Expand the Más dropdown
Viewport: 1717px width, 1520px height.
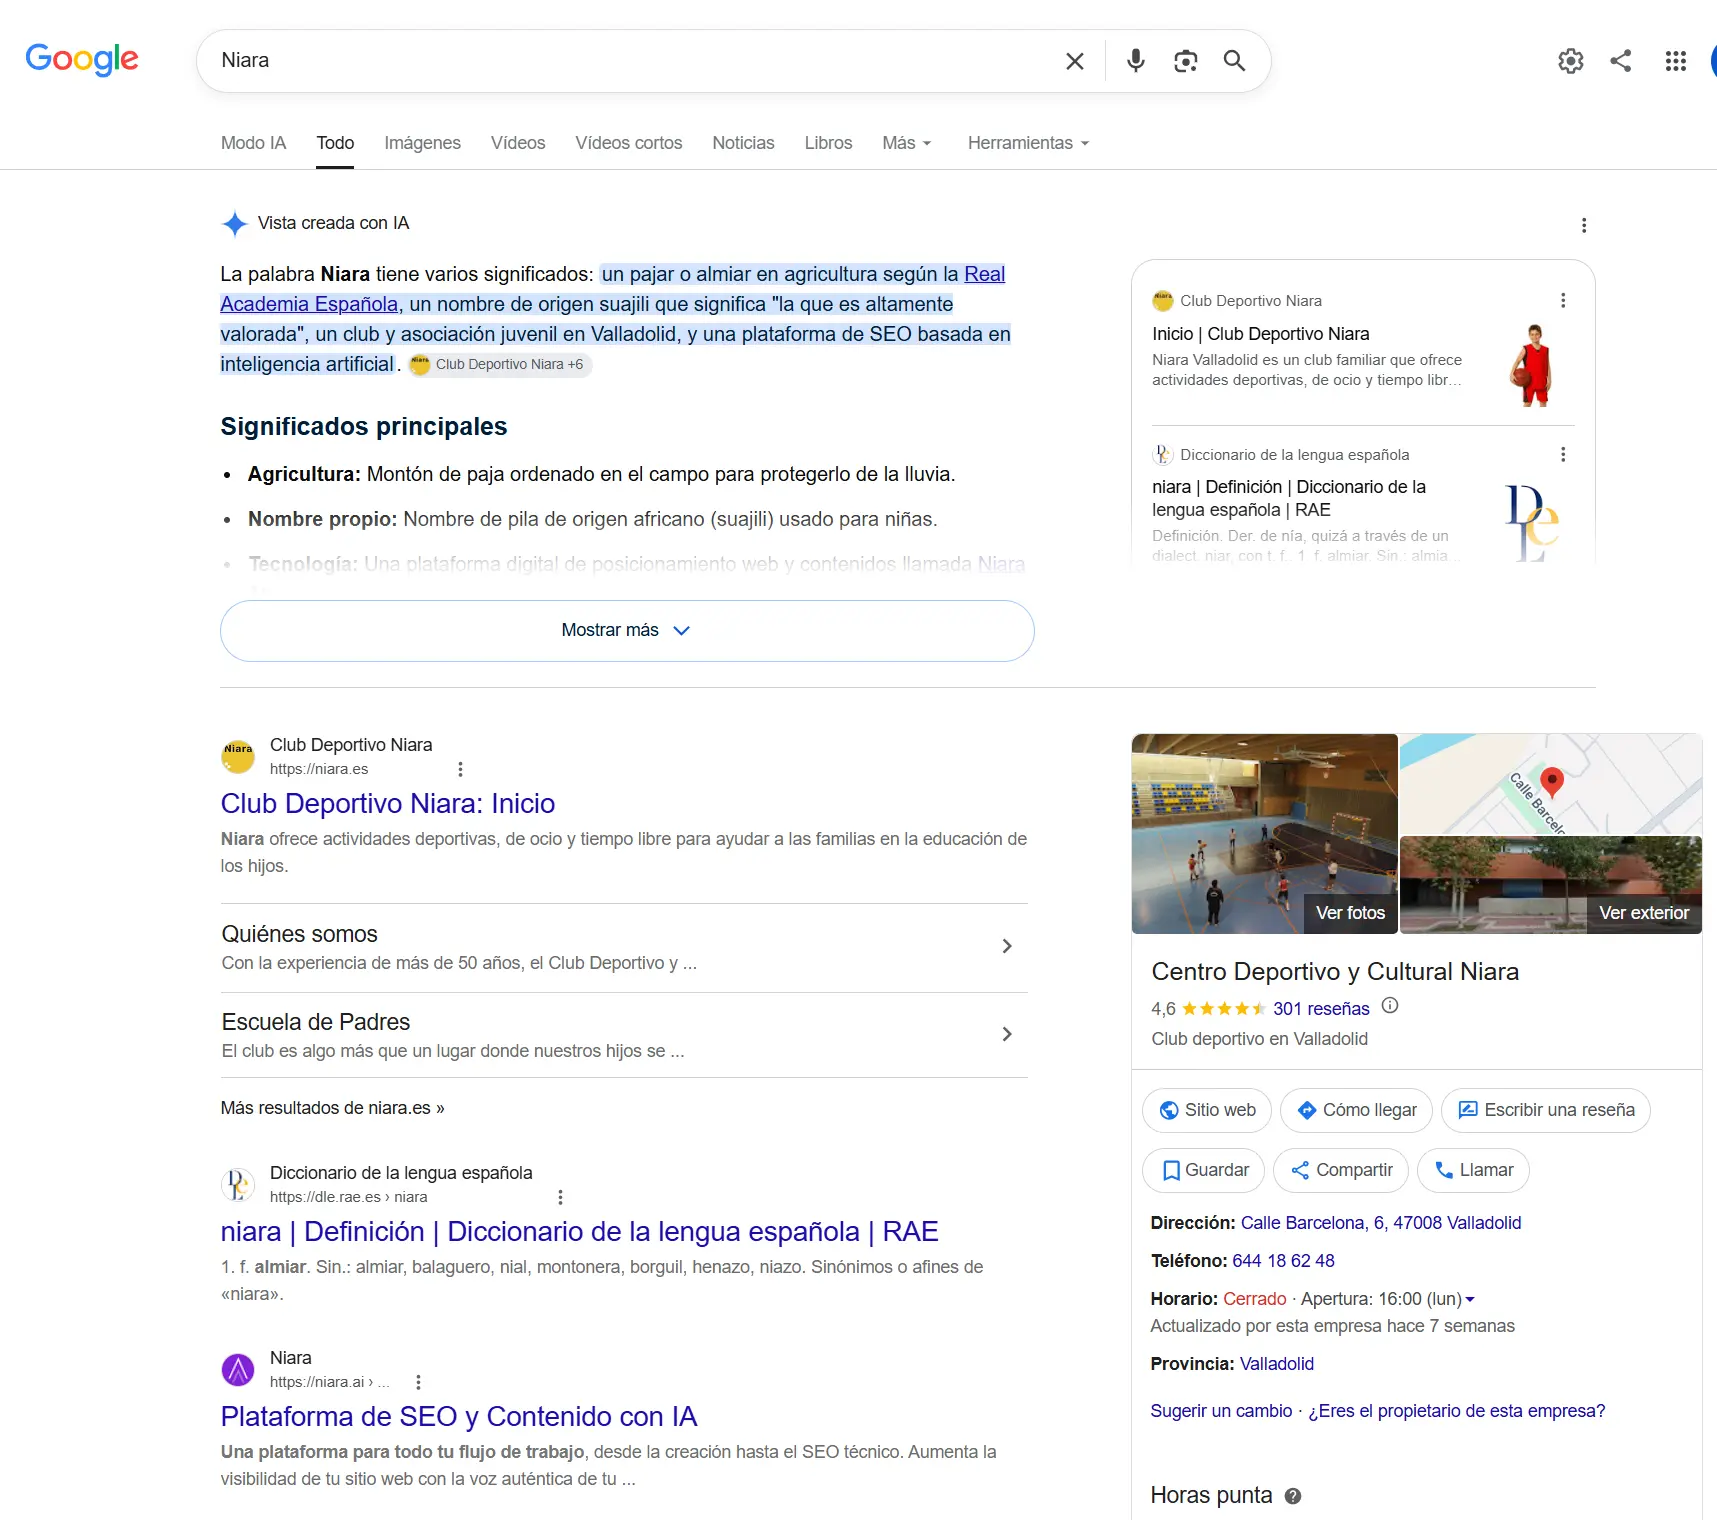coord(907,143)
